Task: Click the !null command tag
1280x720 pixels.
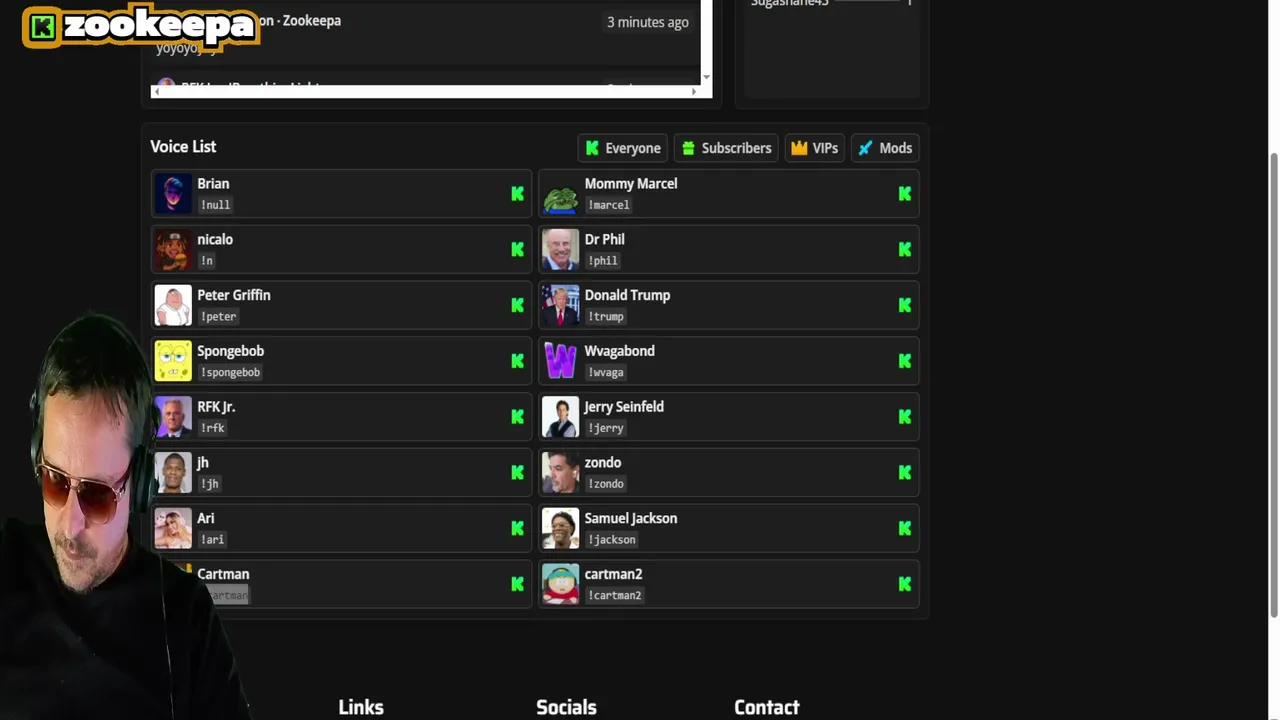Action: [x=215, y=205]
